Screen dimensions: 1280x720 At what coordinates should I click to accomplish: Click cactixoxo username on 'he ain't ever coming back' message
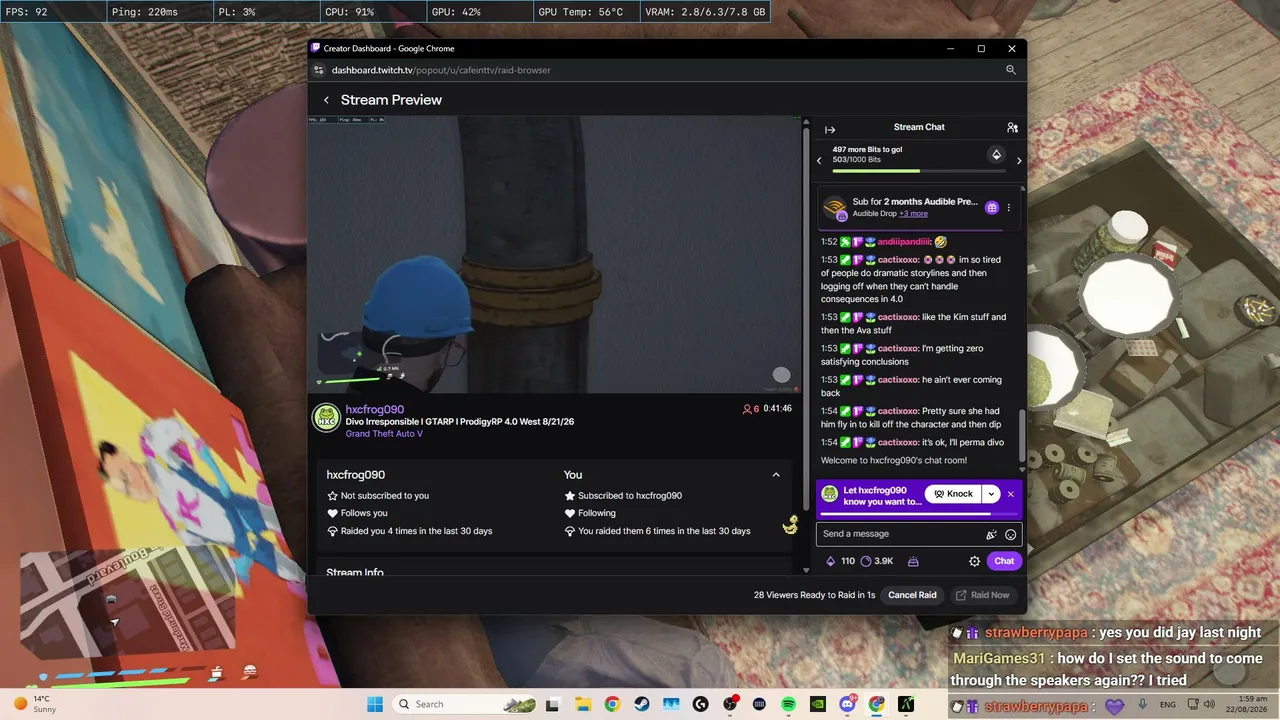tap(898, 380)
